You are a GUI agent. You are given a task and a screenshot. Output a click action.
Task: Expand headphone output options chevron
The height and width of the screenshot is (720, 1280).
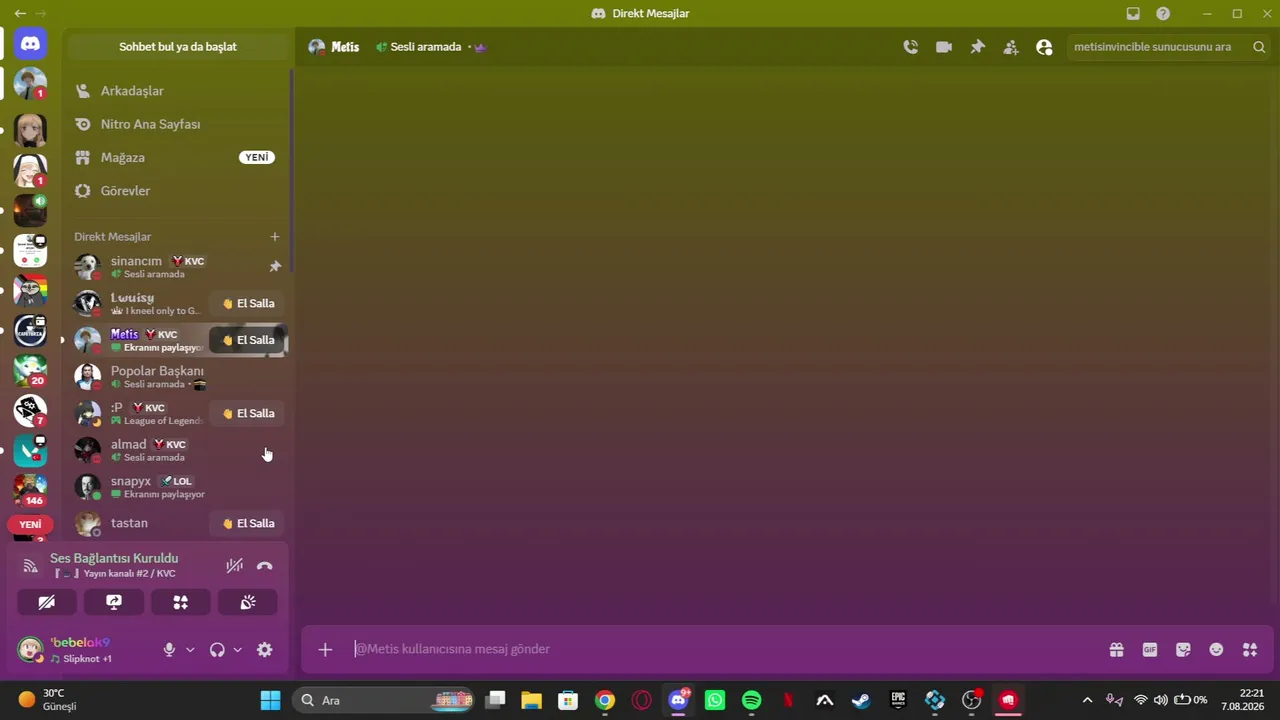(237, 650)
